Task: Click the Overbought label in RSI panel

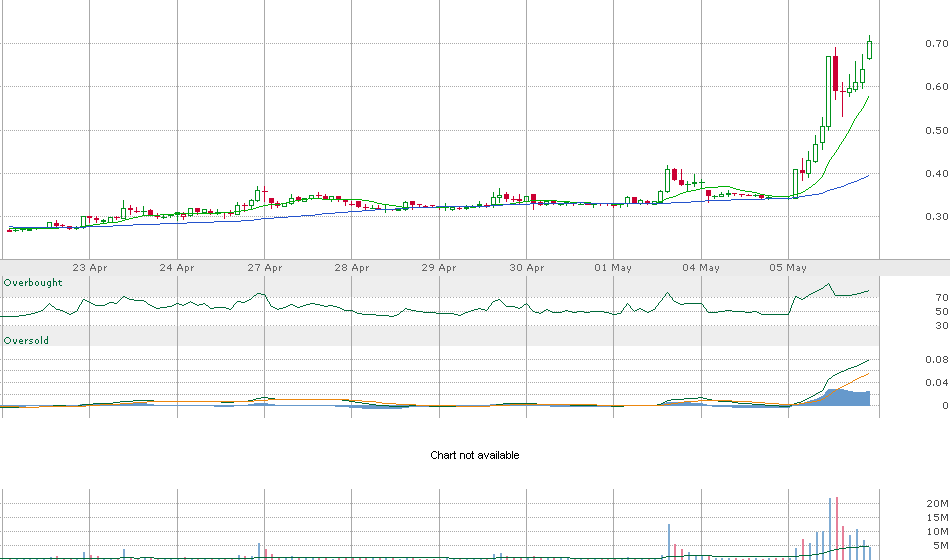Action: click(x=33, y=283)
